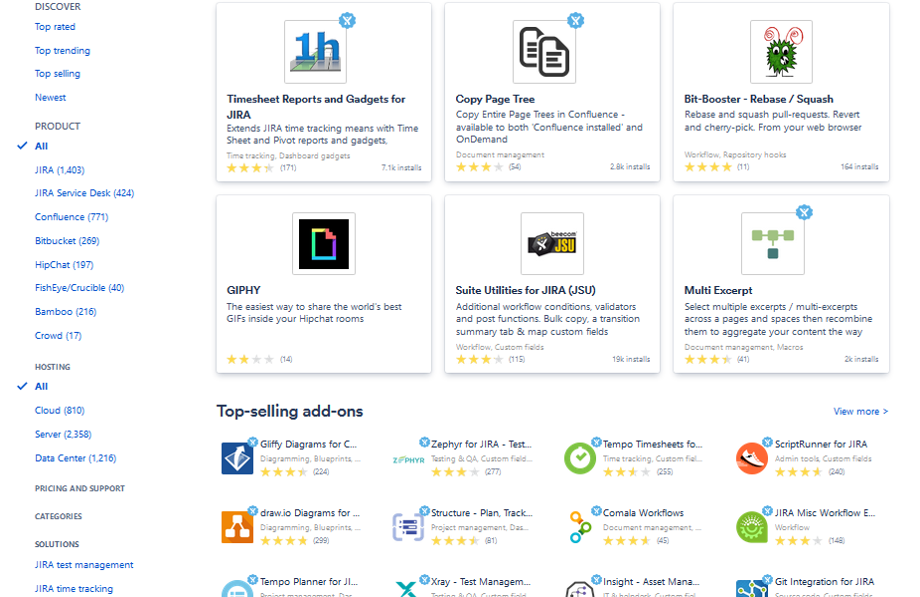Filter by Bitbucket (269) product
Screen dimensions: 920x597
point(67,241)
